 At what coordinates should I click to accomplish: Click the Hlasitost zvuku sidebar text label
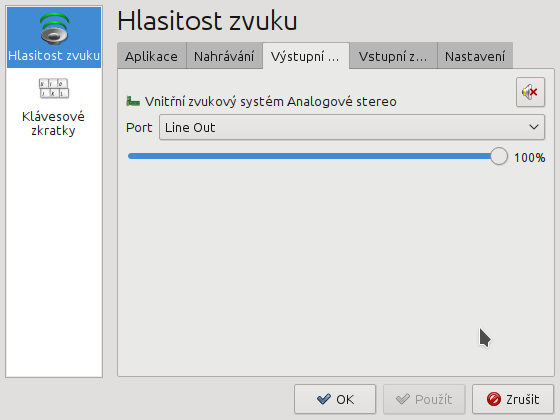pyautogui.click(x=54, y=56)
